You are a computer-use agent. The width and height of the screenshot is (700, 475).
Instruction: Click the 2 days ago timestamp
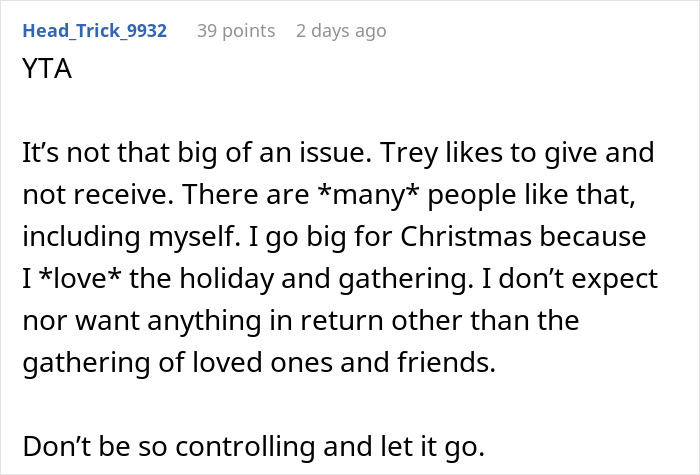[x=340, y=31]
